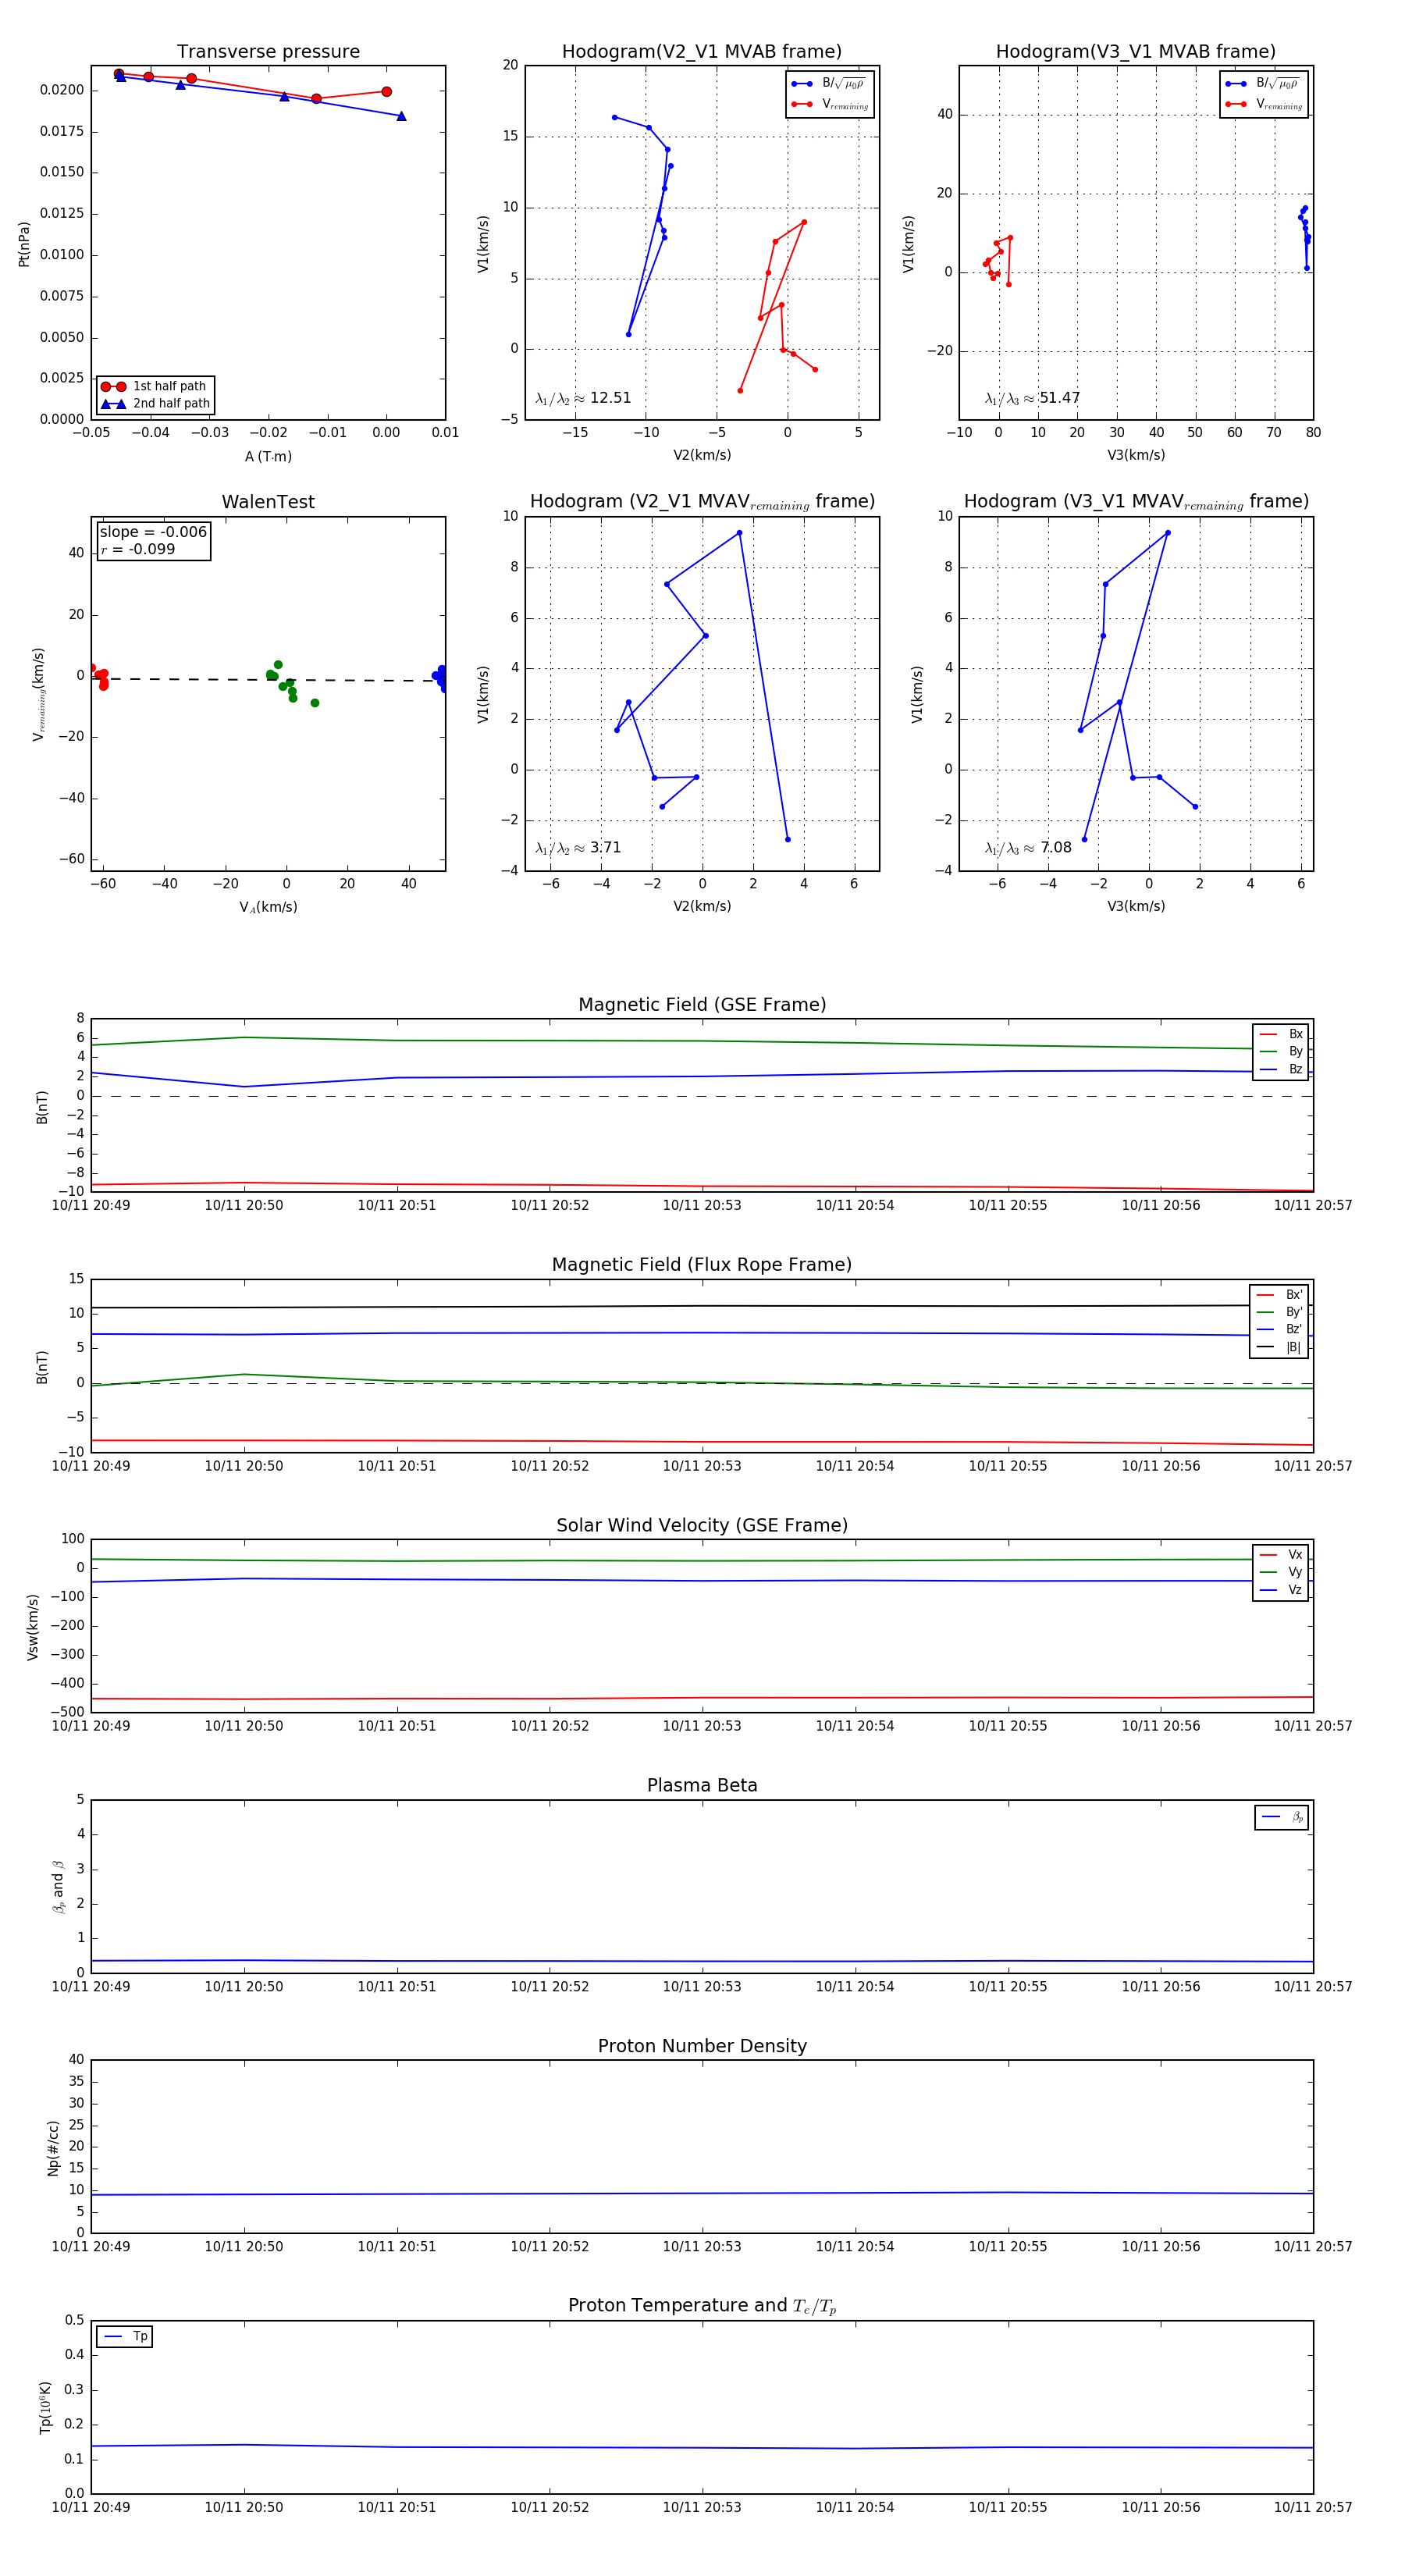Image resolution: width=1405 pixels, height=2576 pixels.
Task: Select the "|B|" legend entry in Flux Rope panel
Action: tap(1279, 1347)
